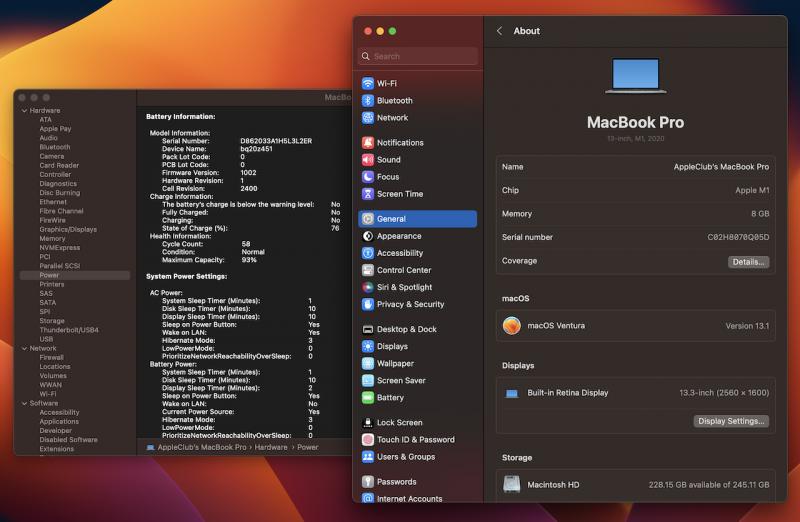The height and width of the screenshot is (522, 800).
Task: Select Siri & Spotlight icon
Action: click(368, 287)
